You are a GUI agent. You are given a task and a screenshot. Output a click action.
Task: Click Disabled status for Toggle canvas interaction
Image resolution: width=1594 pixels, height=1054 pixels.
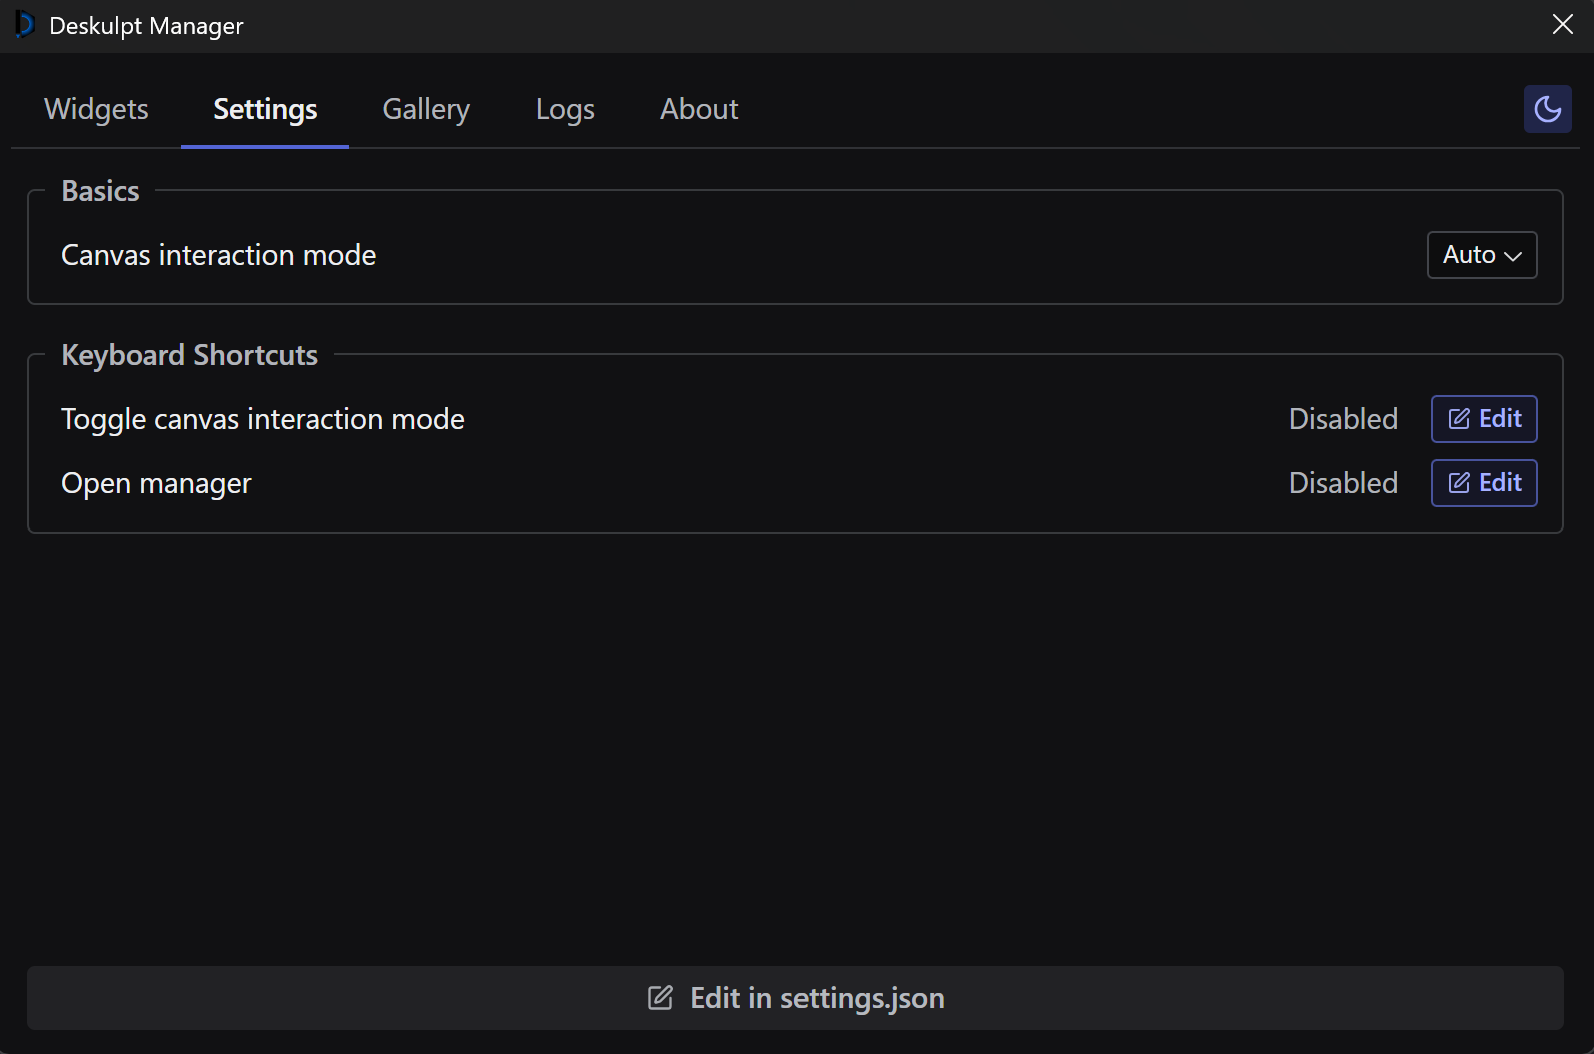[1343, 419]
